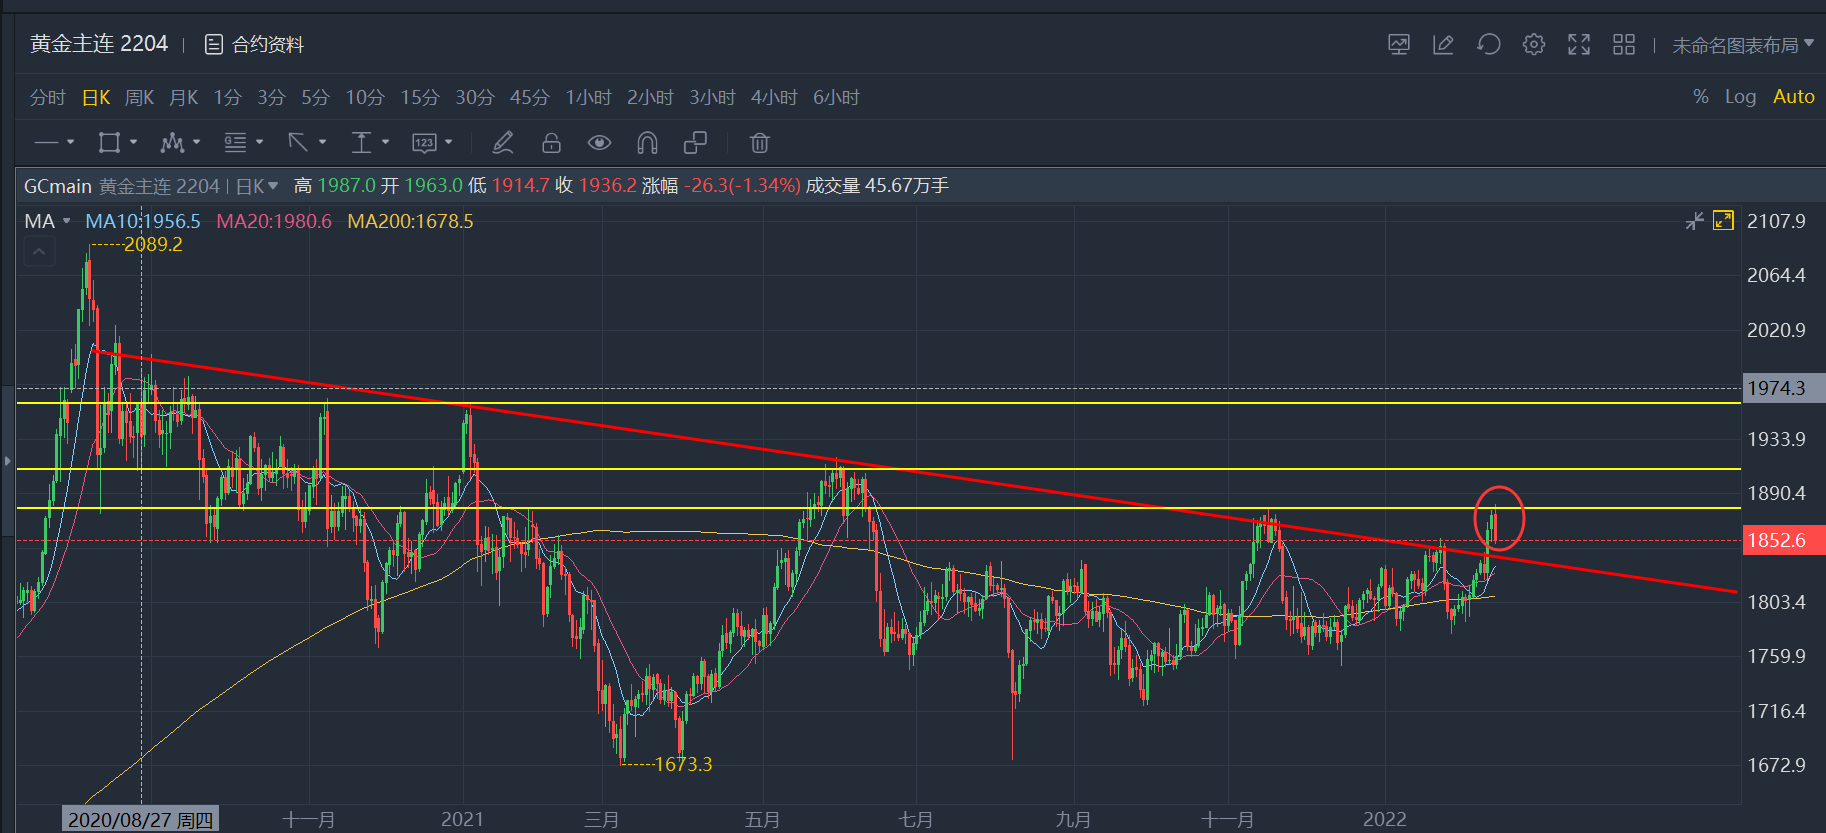Expand the arrow marker tool options arrow
1826x833 pixels.
tap(322, 142)
